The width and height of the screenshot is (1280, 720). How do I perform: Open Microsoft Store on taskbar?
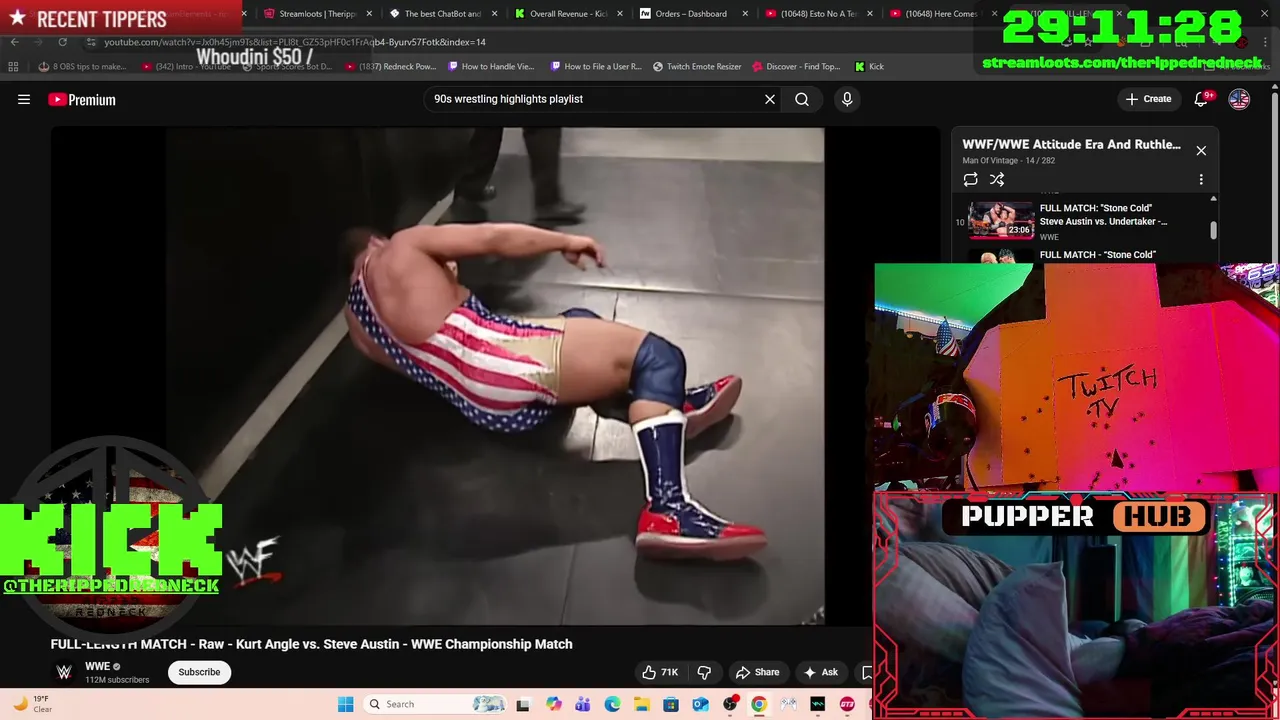[x=670, y=704]
